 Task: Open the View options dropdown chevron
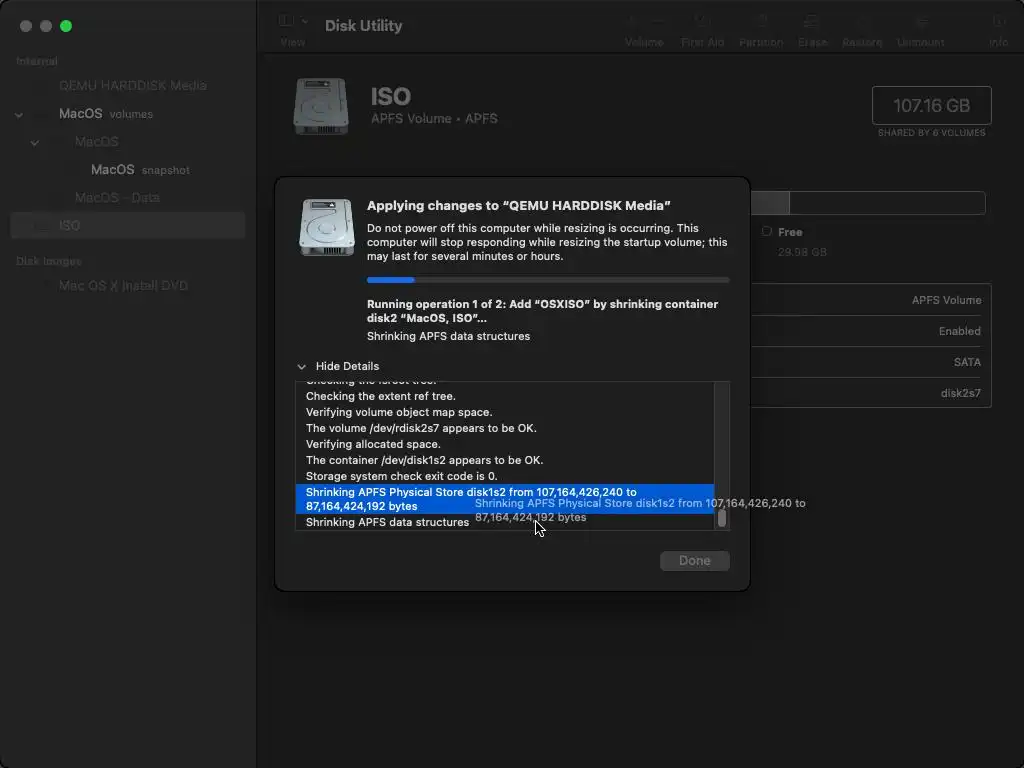click(x=304, y=22)
